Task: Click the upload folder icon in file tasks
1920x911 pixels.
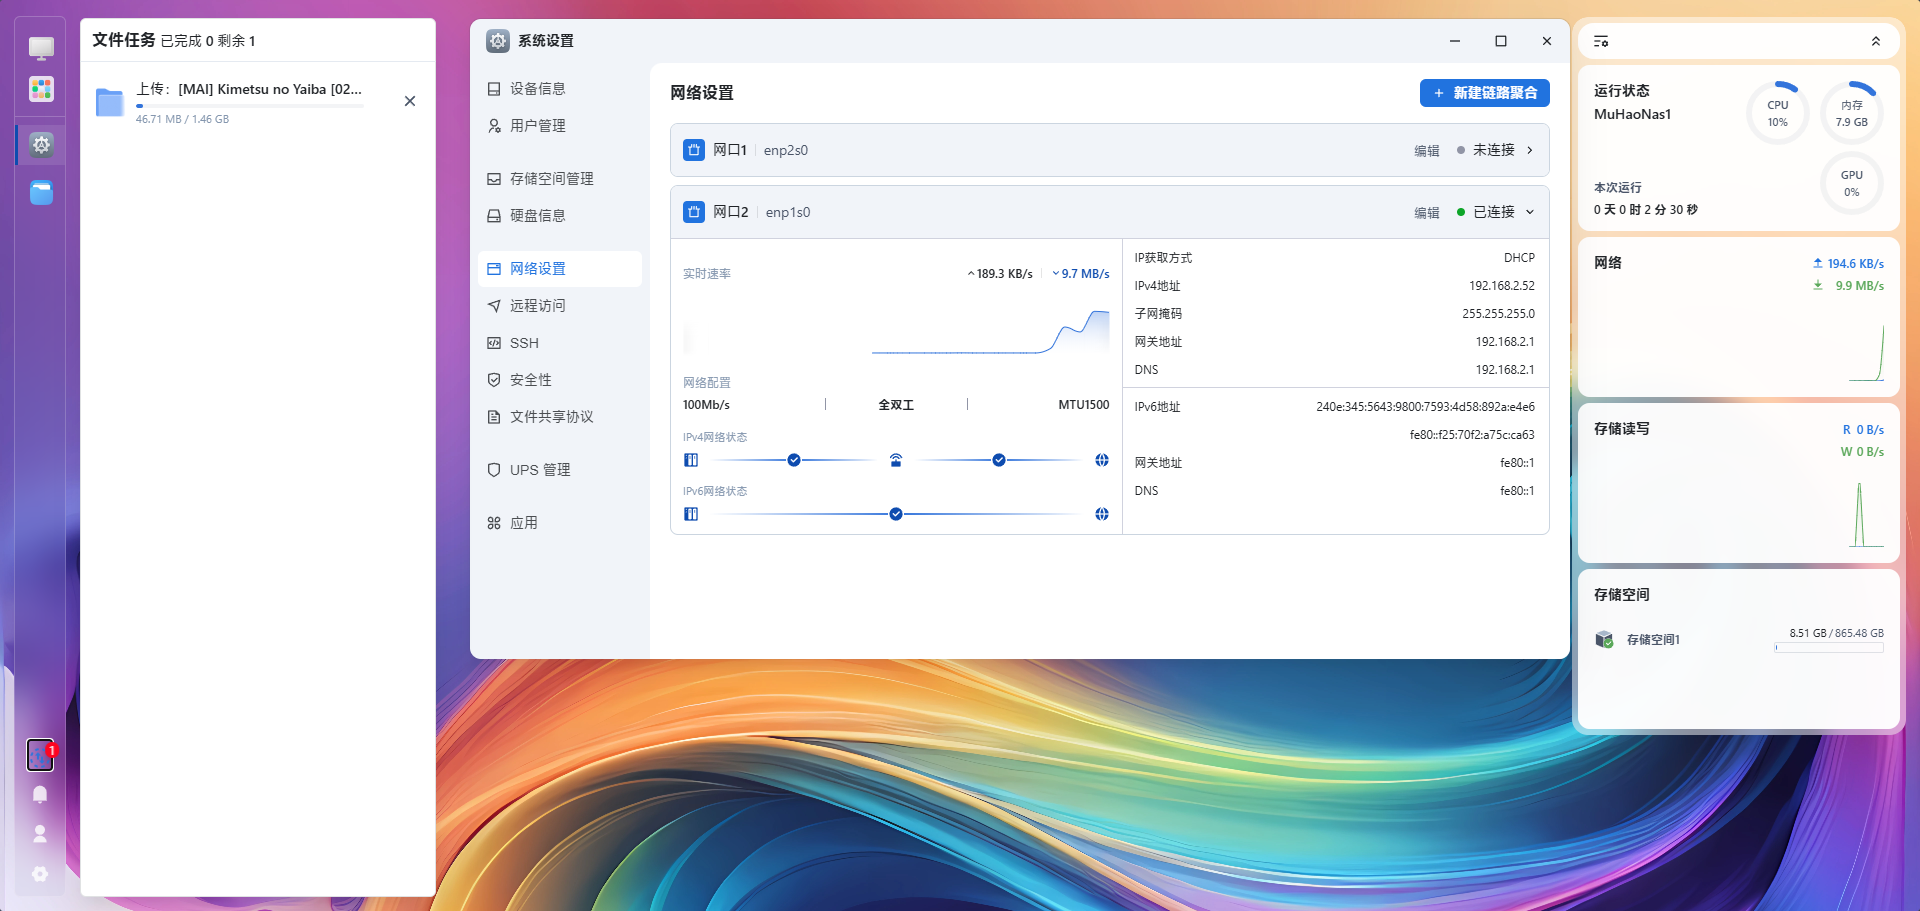Action: pos(109,102)
